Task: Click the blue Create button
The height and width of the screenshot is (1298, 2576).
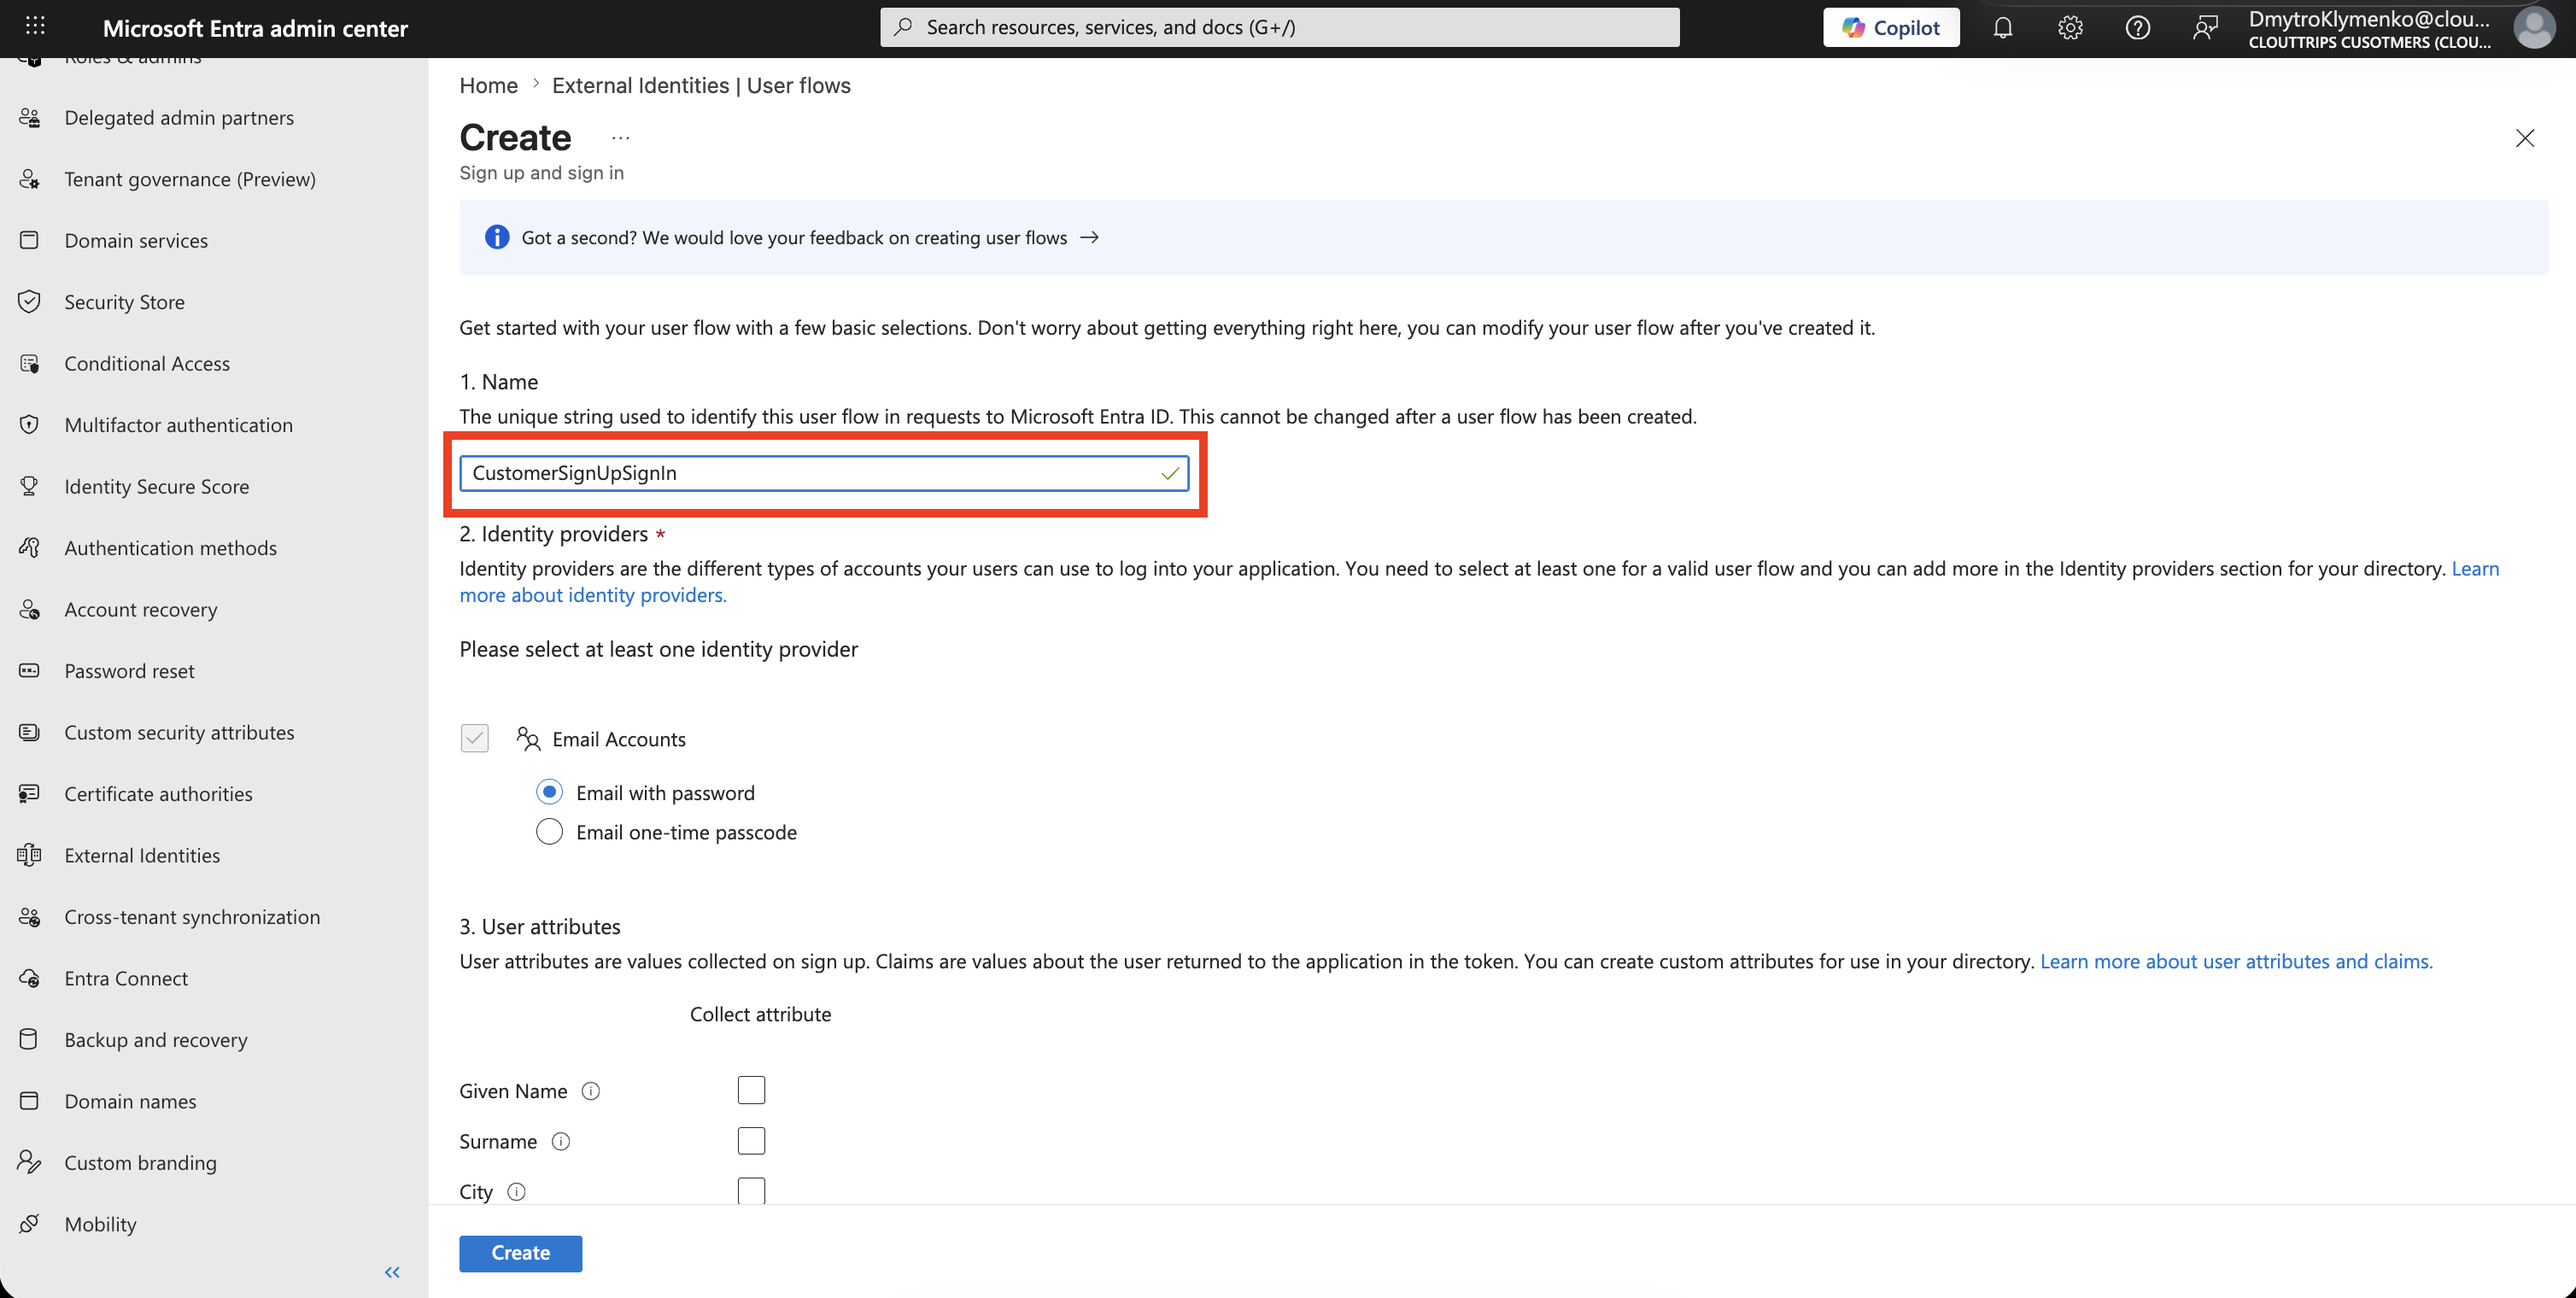Action: click(520, 1253)
